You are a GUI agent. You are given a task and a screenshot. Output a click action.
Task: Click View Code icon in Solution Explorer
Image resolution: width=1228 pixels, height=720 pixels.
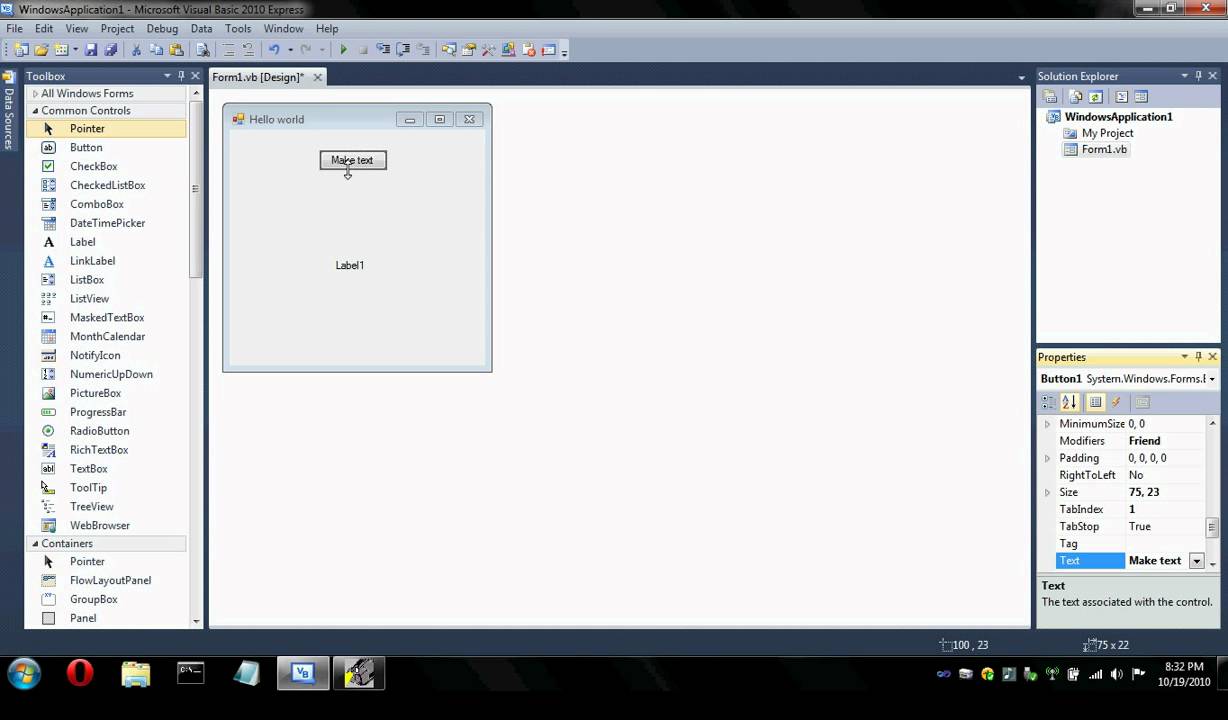tap(1121, 97)
